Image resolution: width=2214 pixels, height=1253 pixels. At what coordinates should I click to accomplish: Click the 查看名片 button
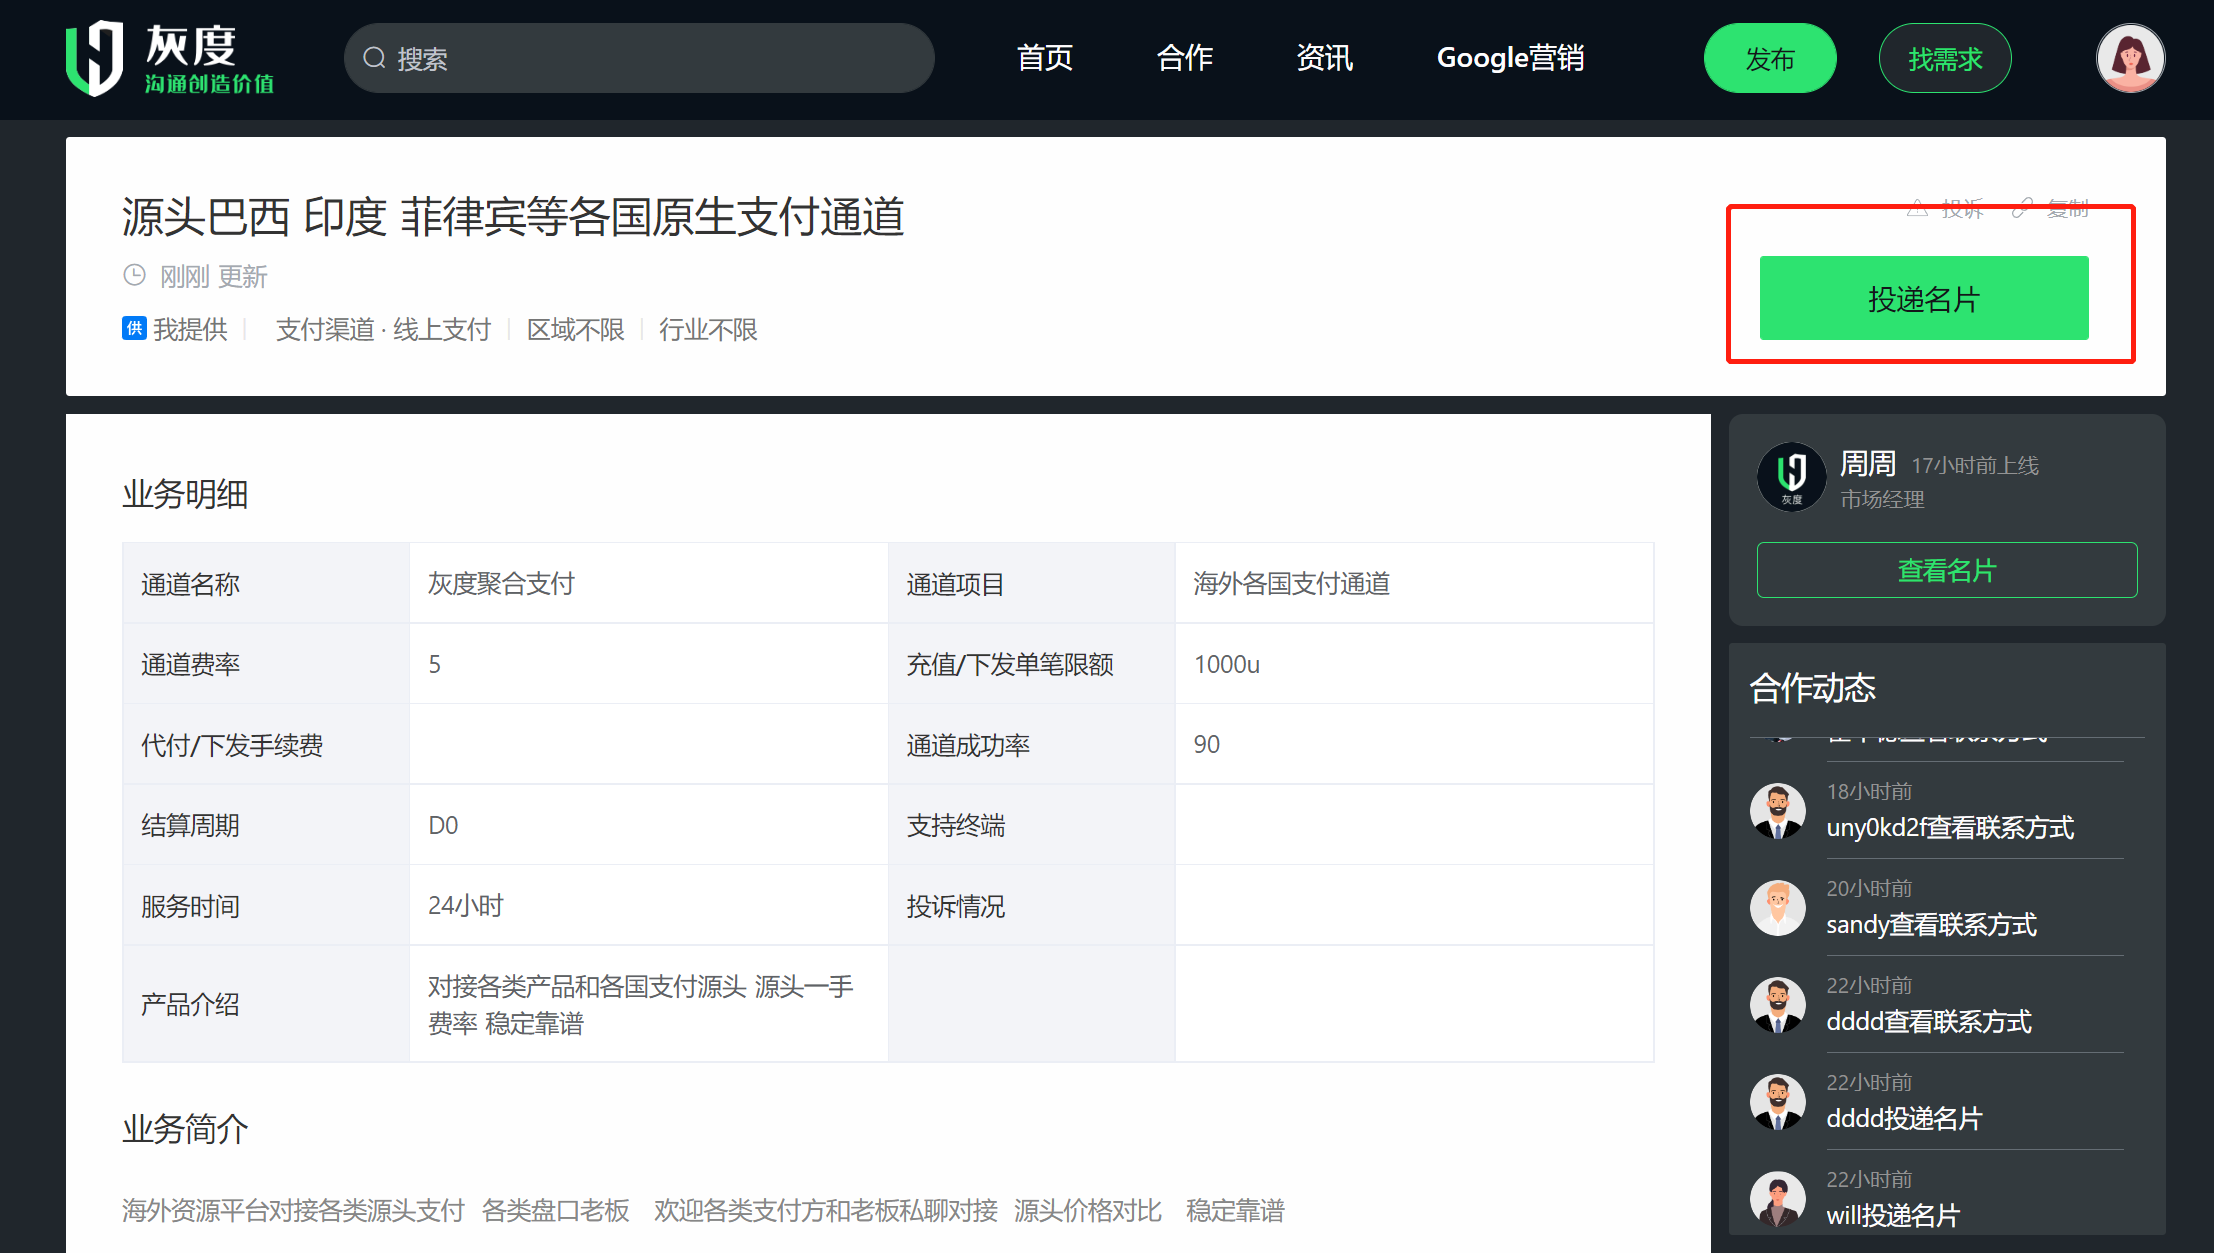tap(1947, 570)
